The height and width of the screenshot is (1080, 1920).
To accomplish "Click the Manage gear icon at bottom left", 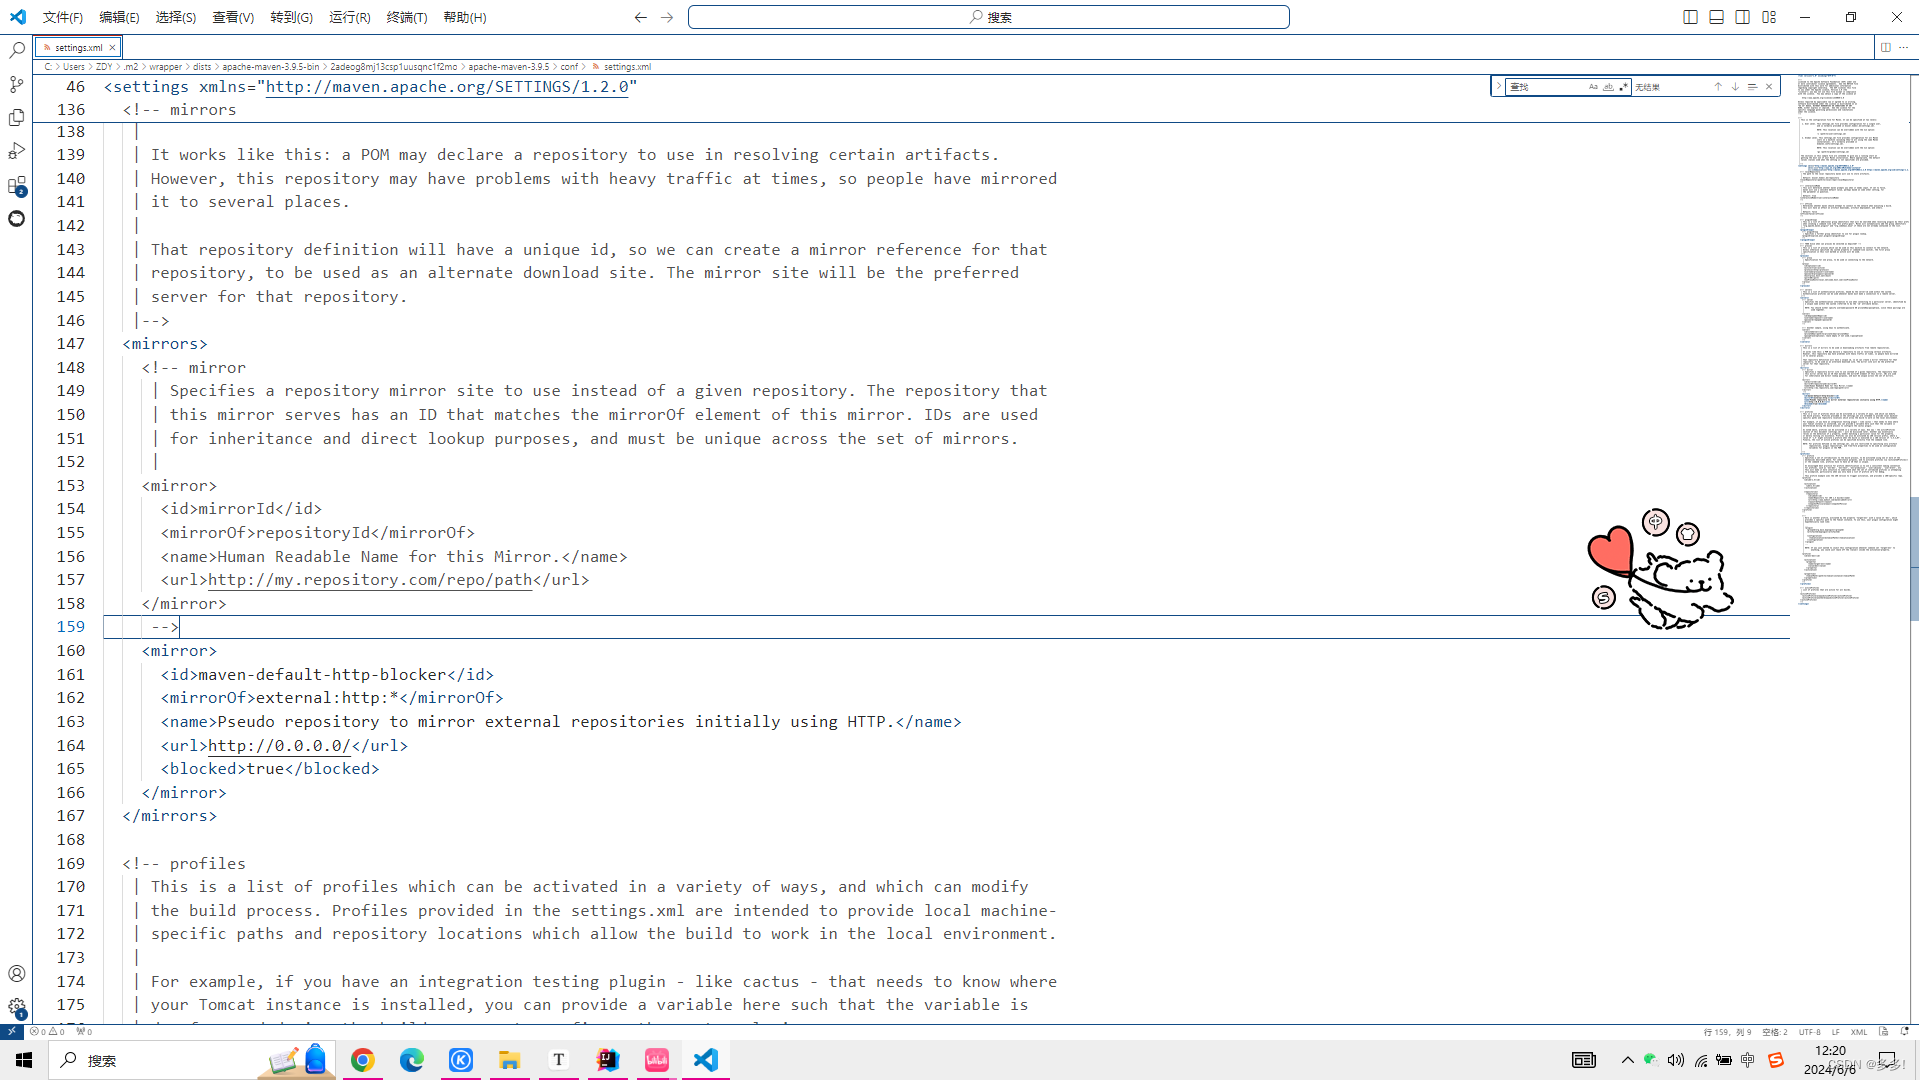I will [16, 1007].
